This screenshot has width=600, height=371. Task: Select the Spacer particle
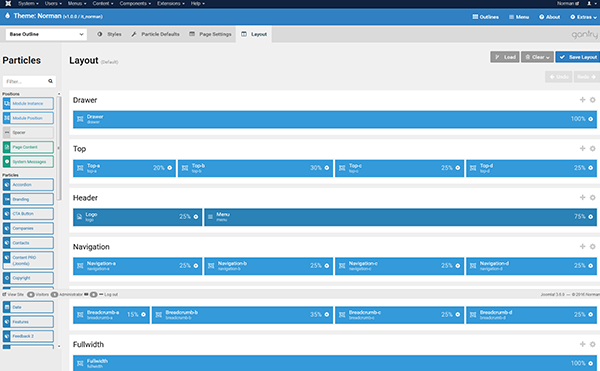(x=28, y=133)
